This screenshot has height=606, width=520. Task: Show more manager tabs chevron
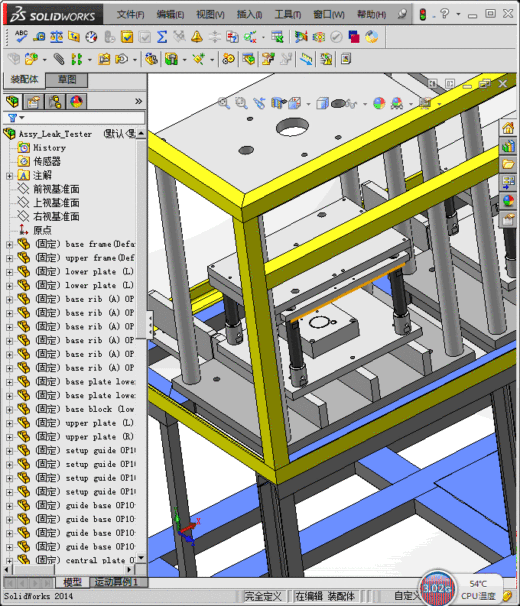pyautogui.click(x=138, y=101)
